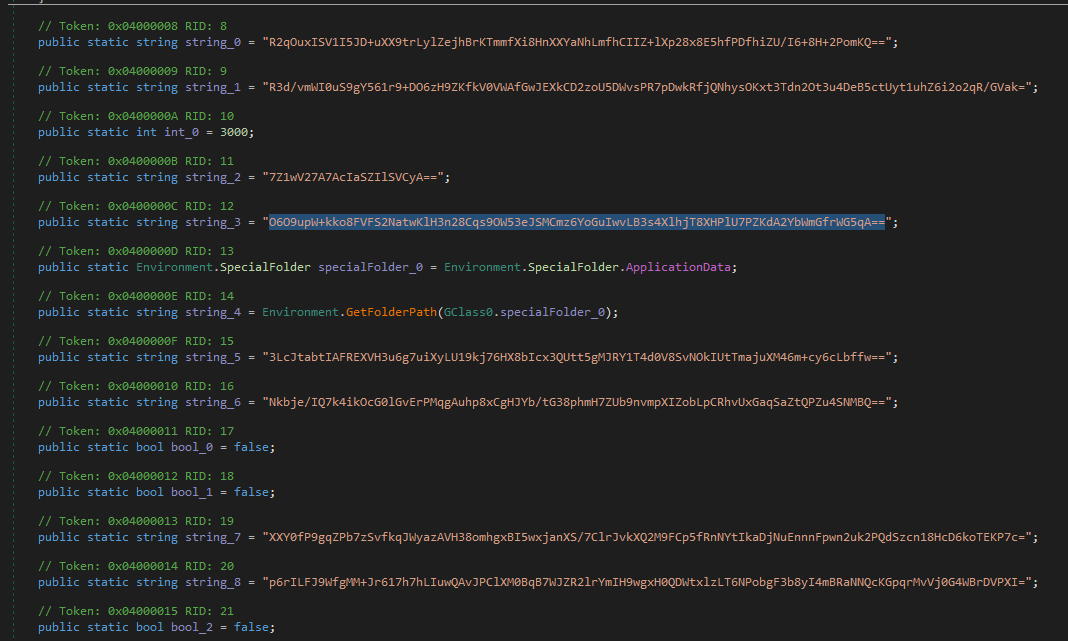Click the token comment 0x0400000D RID: 13
Image resolution: width=1068 pixels, height=641 pixels.
tap(136, 251)
